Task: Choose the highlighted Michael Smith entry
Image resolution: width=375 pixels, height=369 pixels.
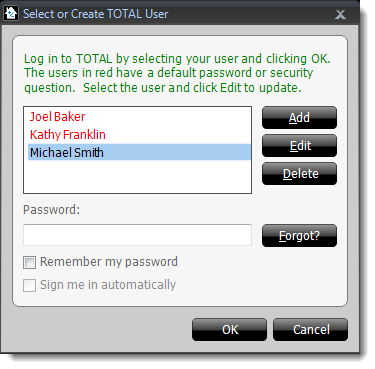Action: coord(139,152)
